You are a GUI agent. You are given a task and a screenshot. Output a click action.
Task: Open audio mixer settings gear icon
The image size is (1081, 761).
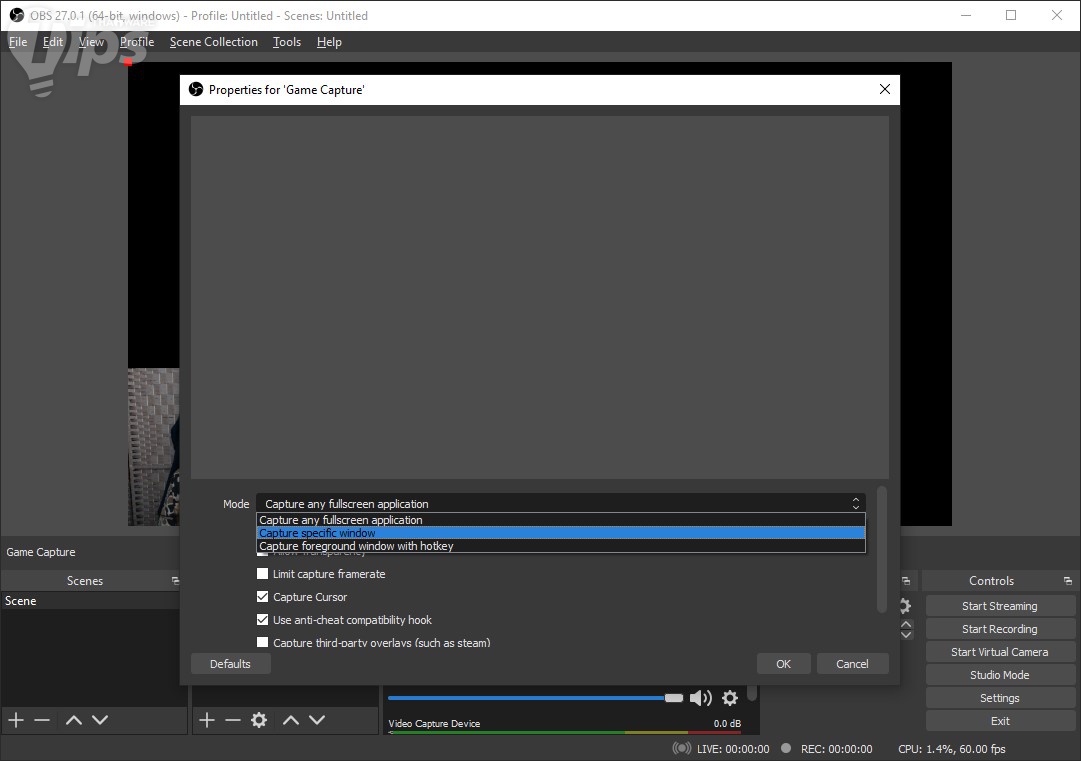pyautogui.click(x=730, y=698)
